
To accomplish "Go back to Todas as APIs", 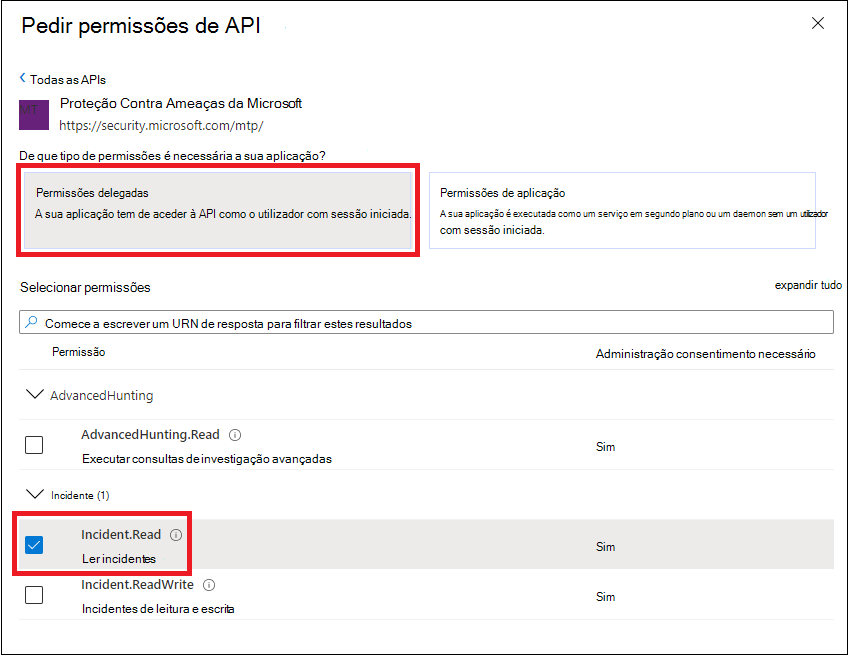I will coord(68,80).
